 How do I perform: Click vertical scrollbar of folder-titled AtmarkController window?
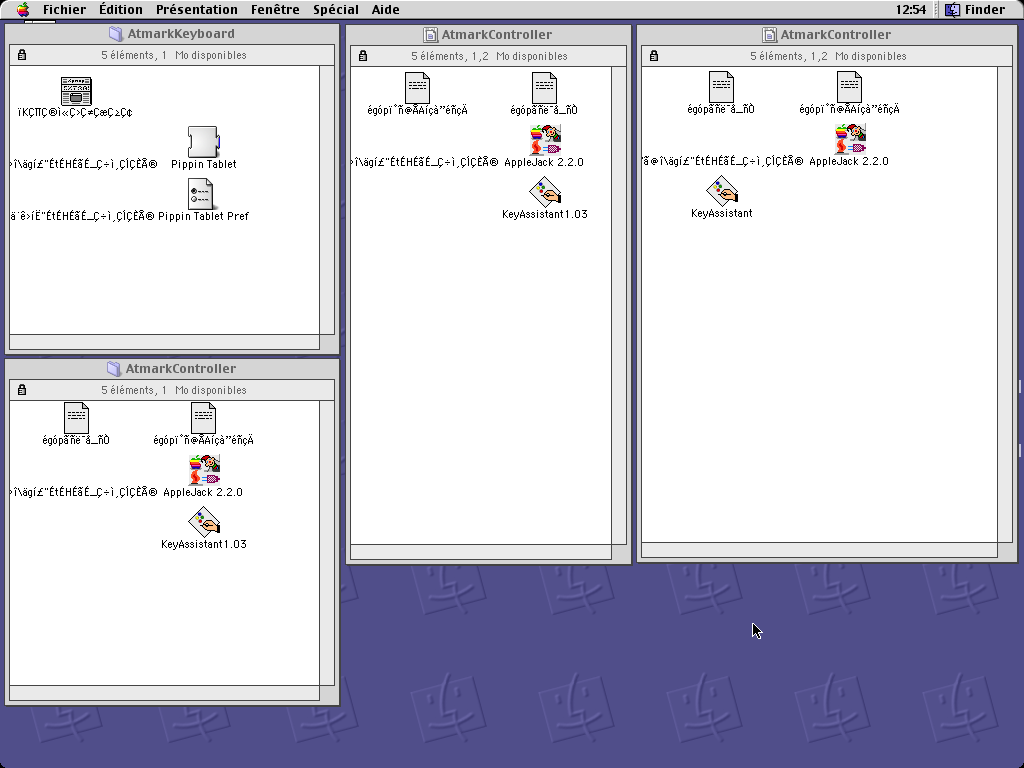coord(327,543)
